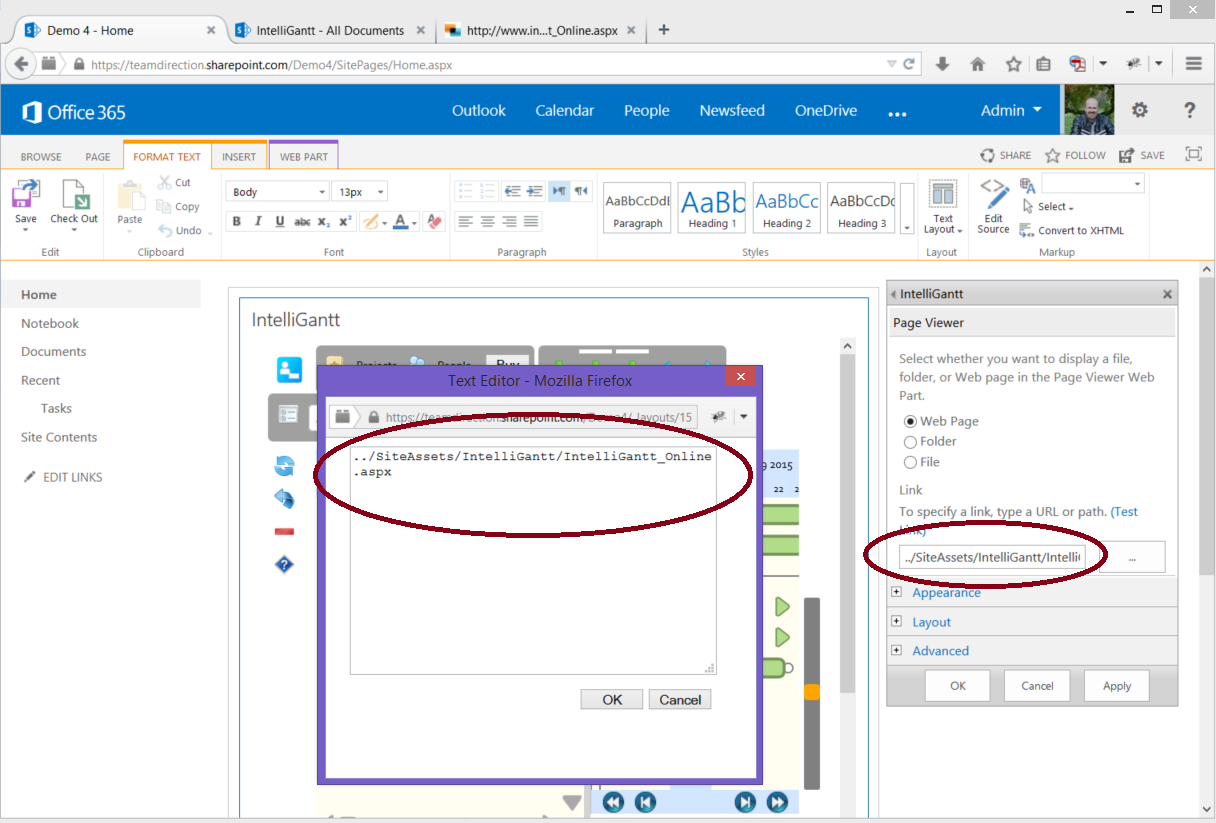Viewport: 1216px width, 823px height.
Task: Insert a numbered list
Action: 488,190
